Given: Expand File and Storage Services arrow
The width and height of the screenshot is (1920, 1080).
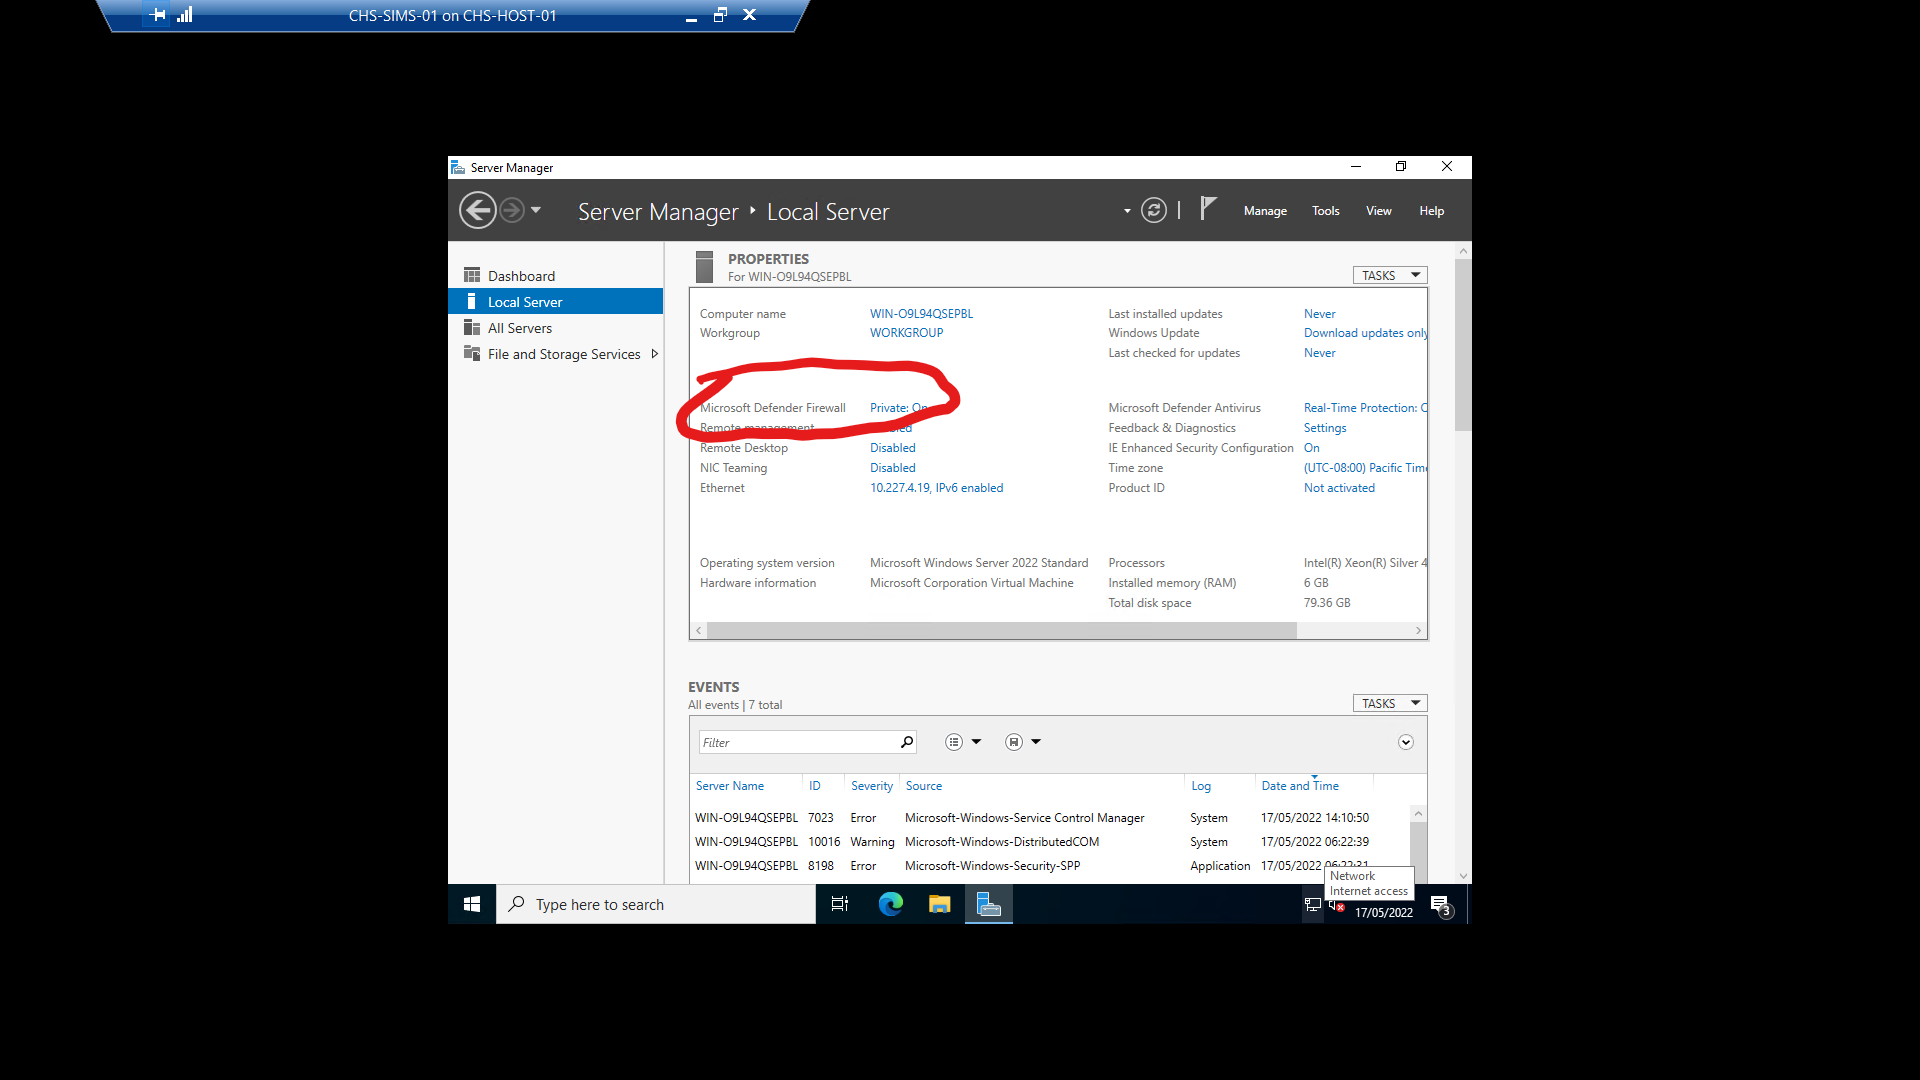Looking at the screenshot, I should point(655,354).
